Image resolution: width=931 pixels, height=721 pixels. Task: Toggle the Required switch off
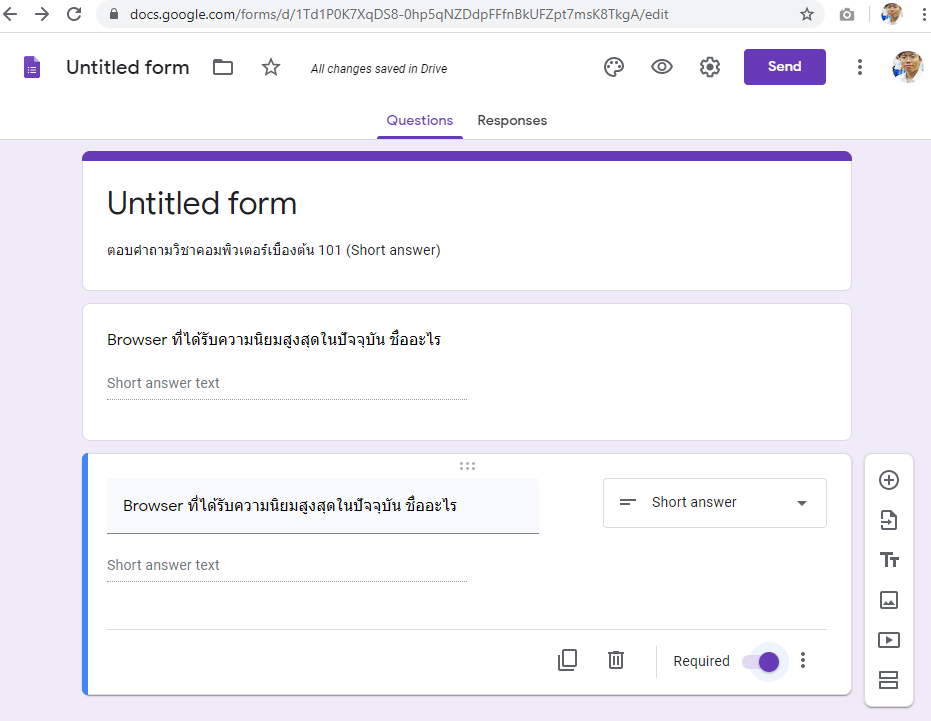(x=762, y=661)
